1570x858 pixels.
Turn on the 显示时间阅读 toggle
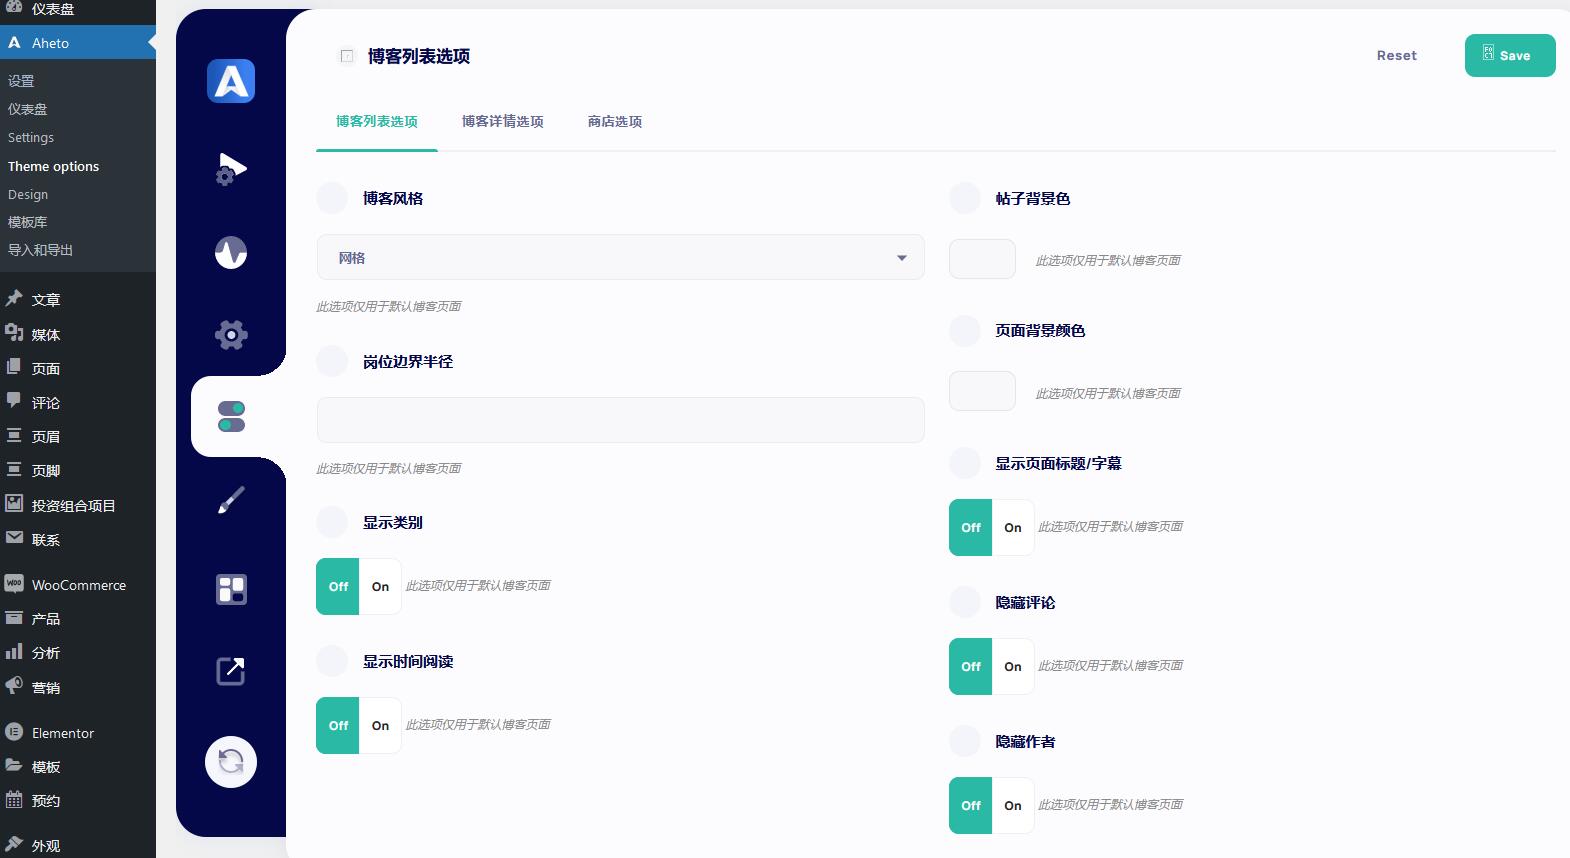380,726
